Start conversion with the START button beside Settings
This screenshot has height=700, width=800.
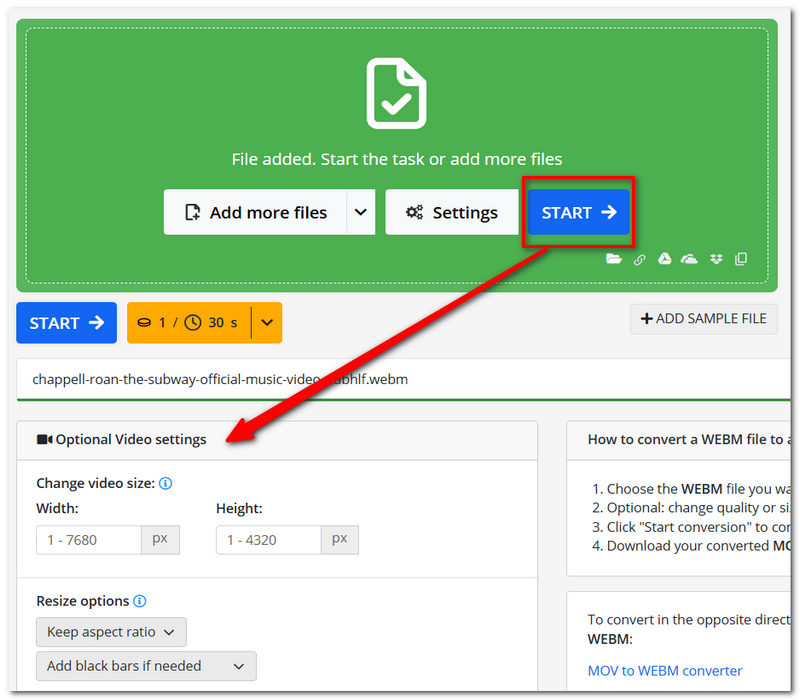coord(579,212)
